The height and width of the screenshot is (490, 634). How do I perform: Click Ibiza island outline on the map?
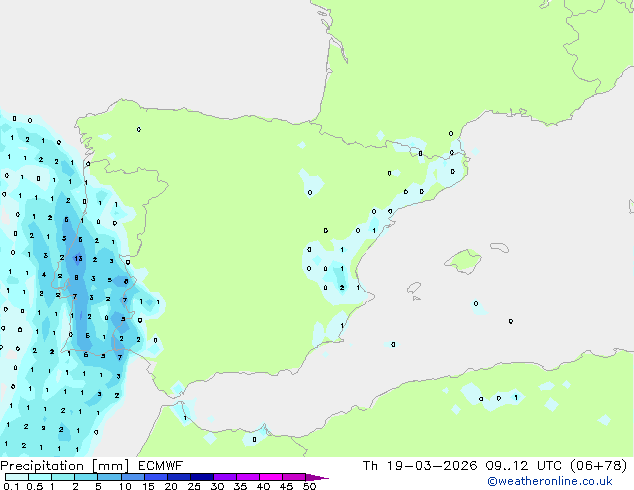coord(414,288)
